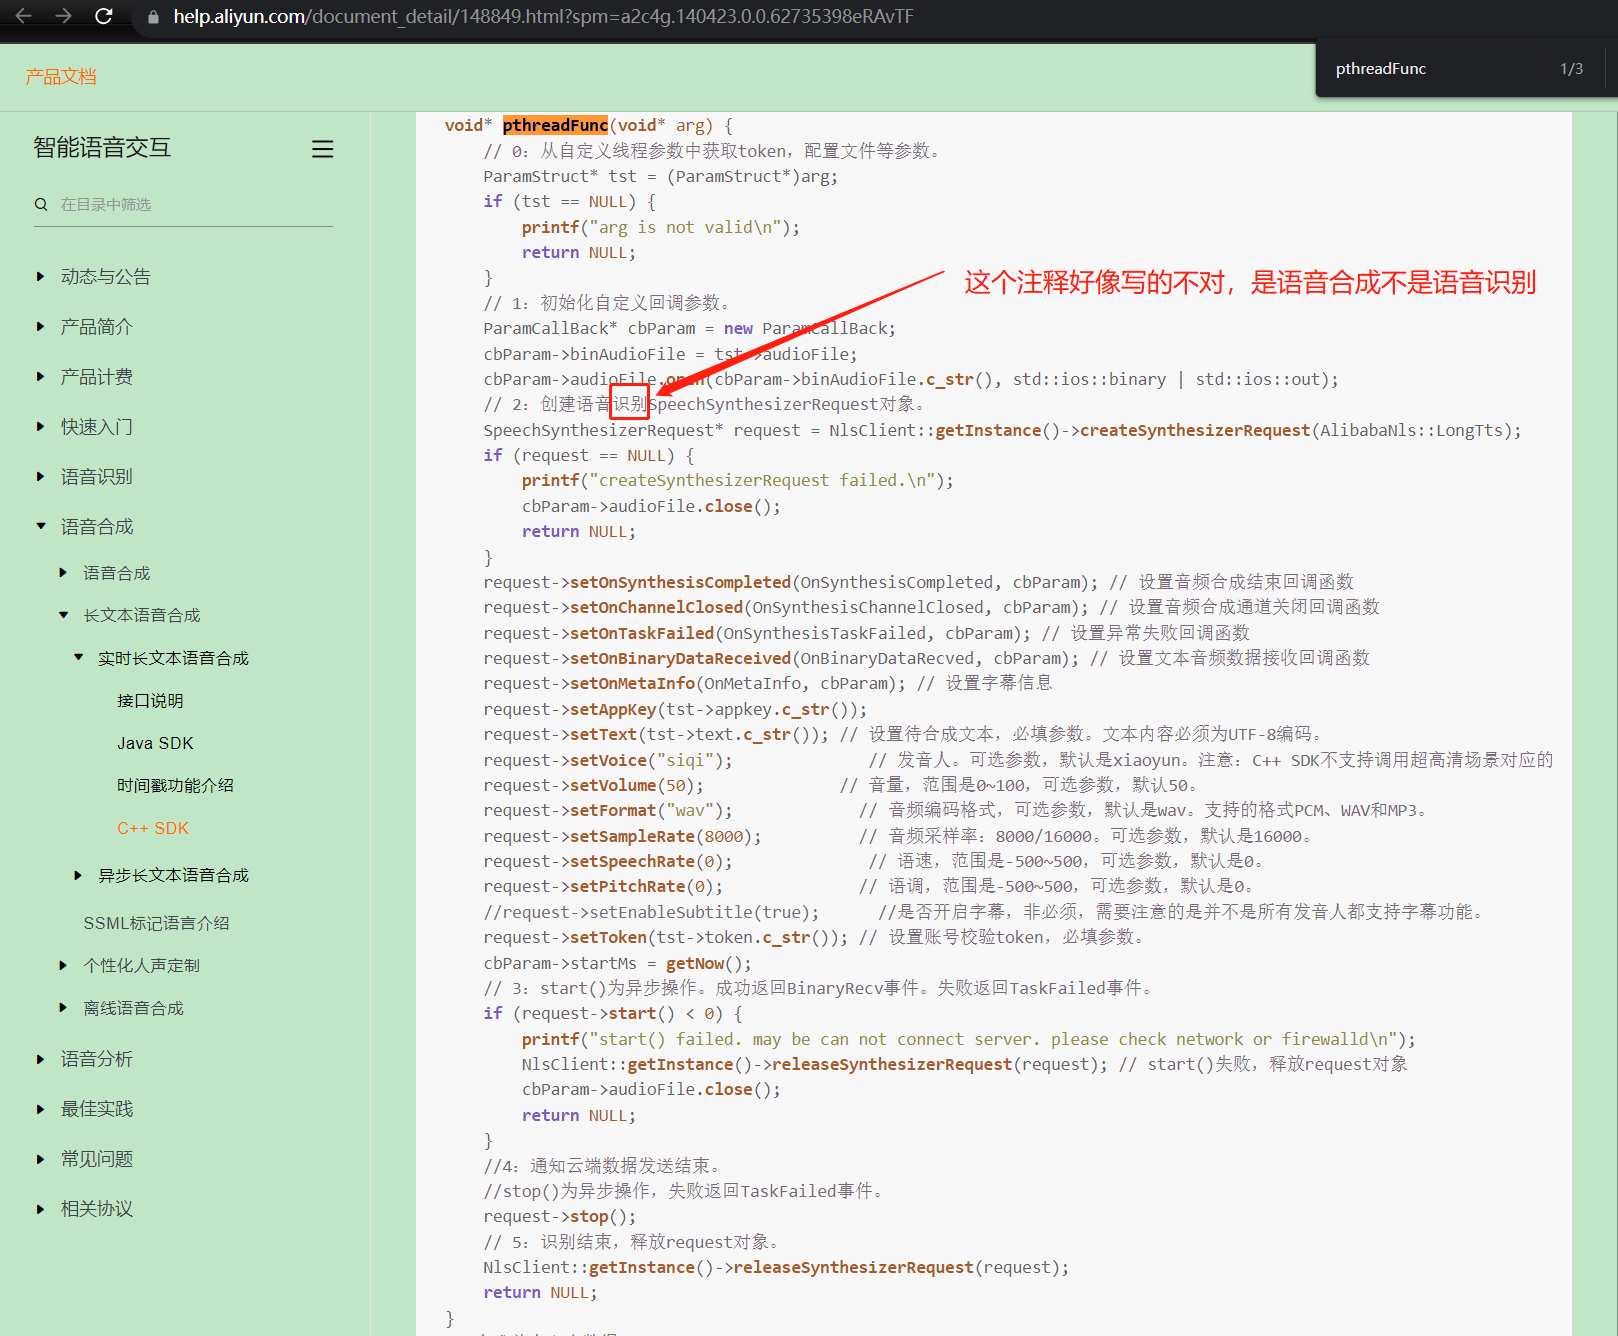This screenshot has height=1336, width=1618.
Task: Click the setFormat("wav") code line
Action: tap(608, 810)
